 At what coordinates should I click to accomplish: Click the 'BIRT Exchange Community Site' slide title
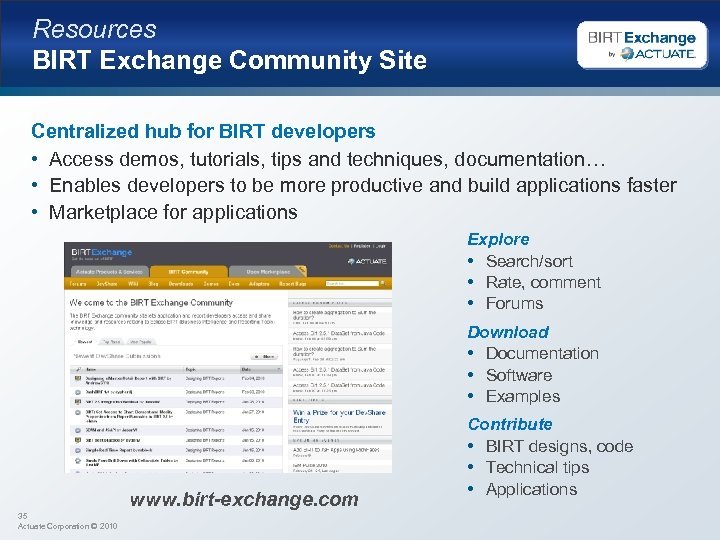pyautogui.click(x=230, y=60)
